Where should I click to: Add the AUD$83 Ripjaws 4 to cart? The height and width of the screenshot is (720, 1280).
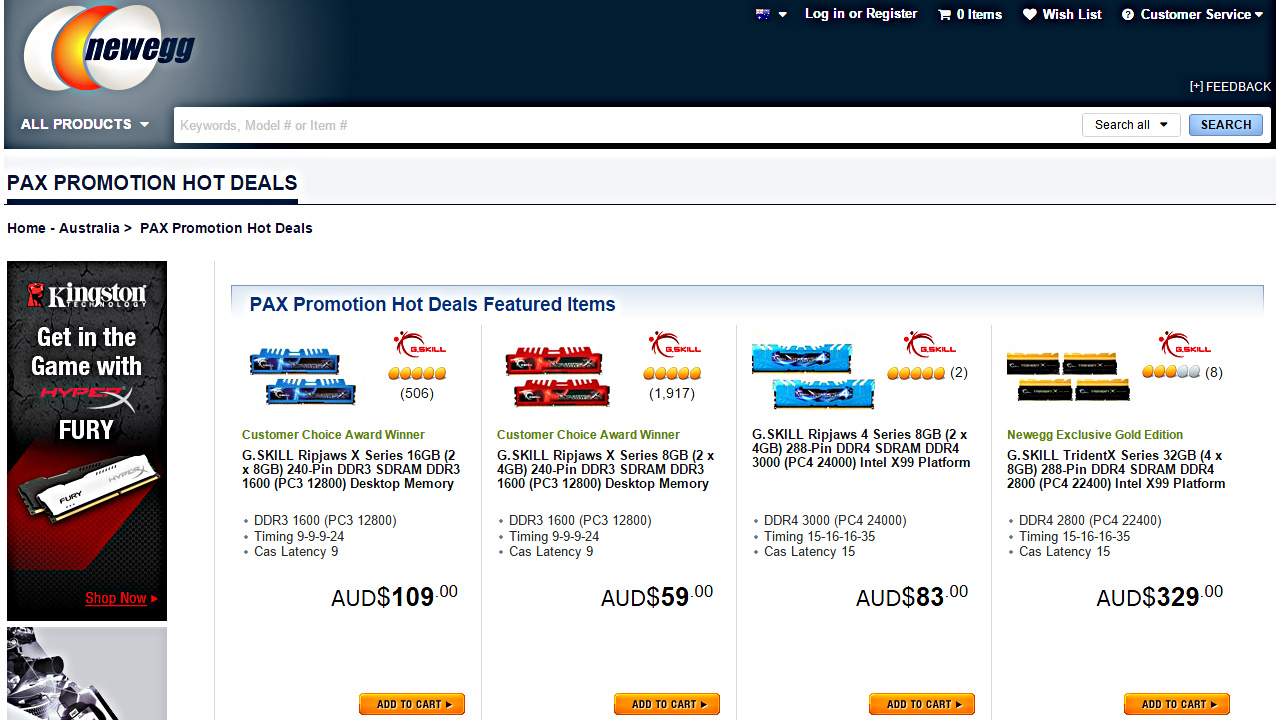coord(922,704)
